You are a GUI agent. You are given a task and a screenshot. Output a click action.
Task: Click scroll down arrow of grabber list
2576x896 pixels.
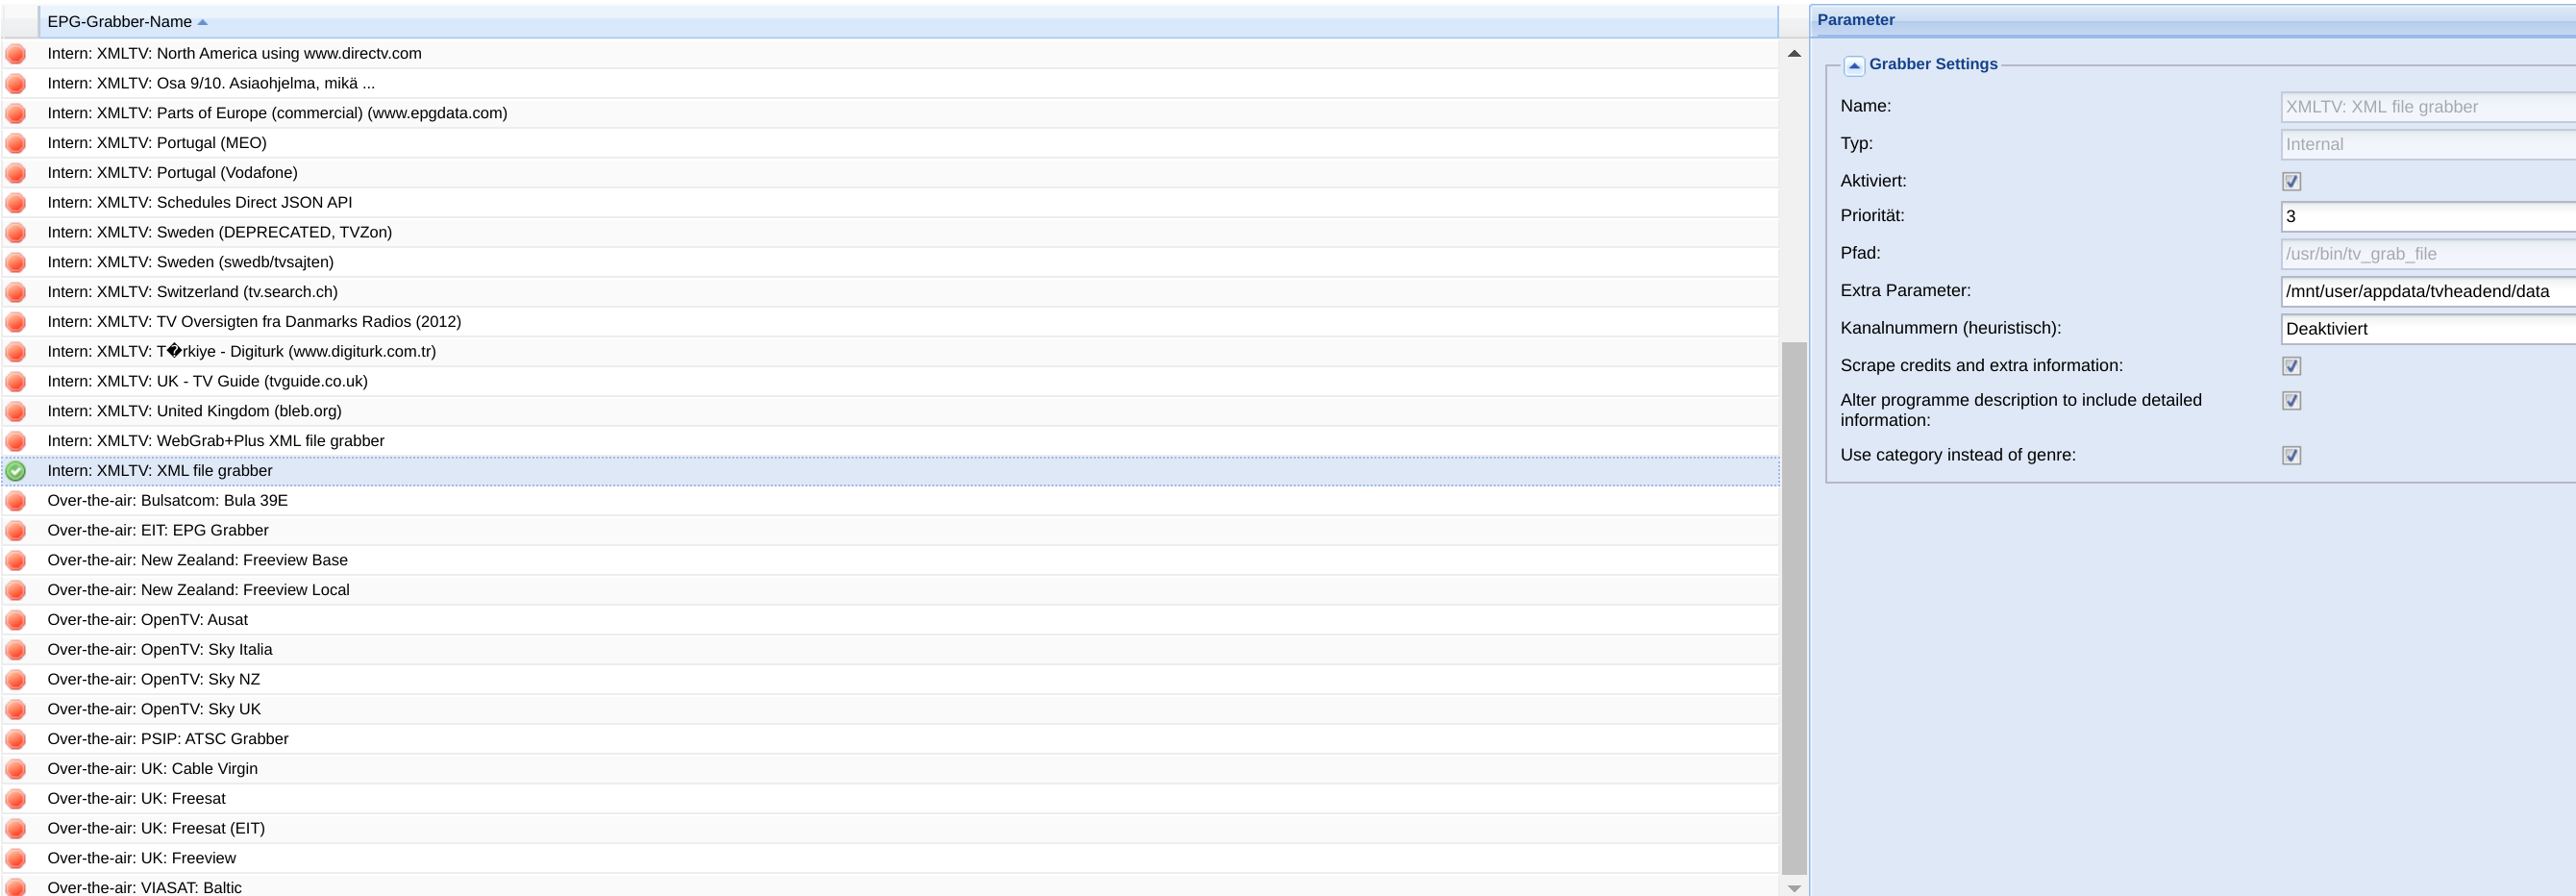pyautogui.click(x=1793, y=887)
